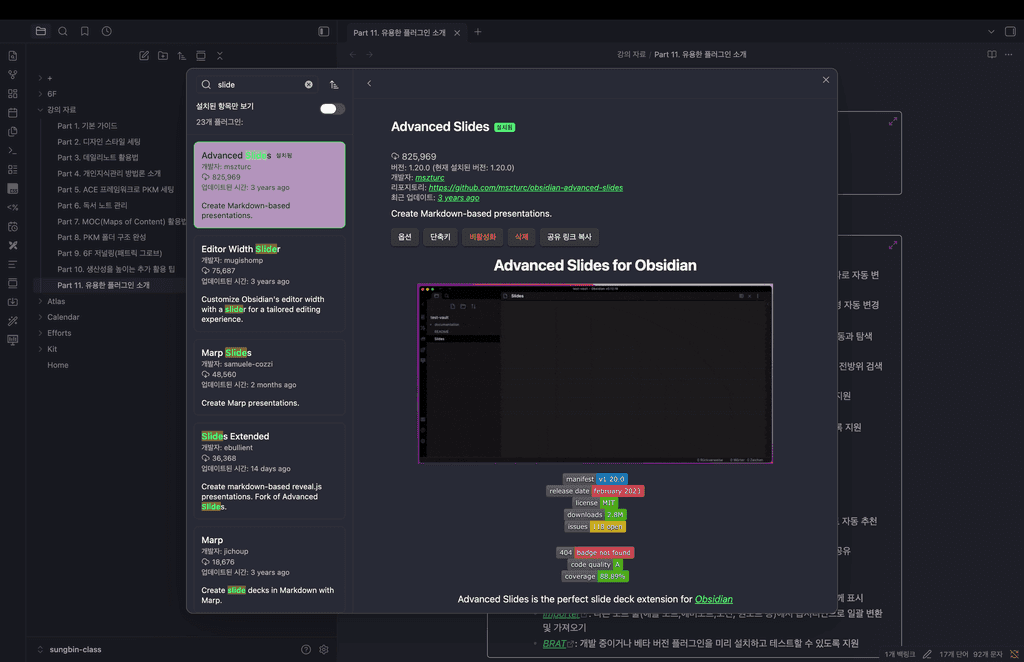Open the 'Obsidian' link in plugin description

(x=713, y=599)
